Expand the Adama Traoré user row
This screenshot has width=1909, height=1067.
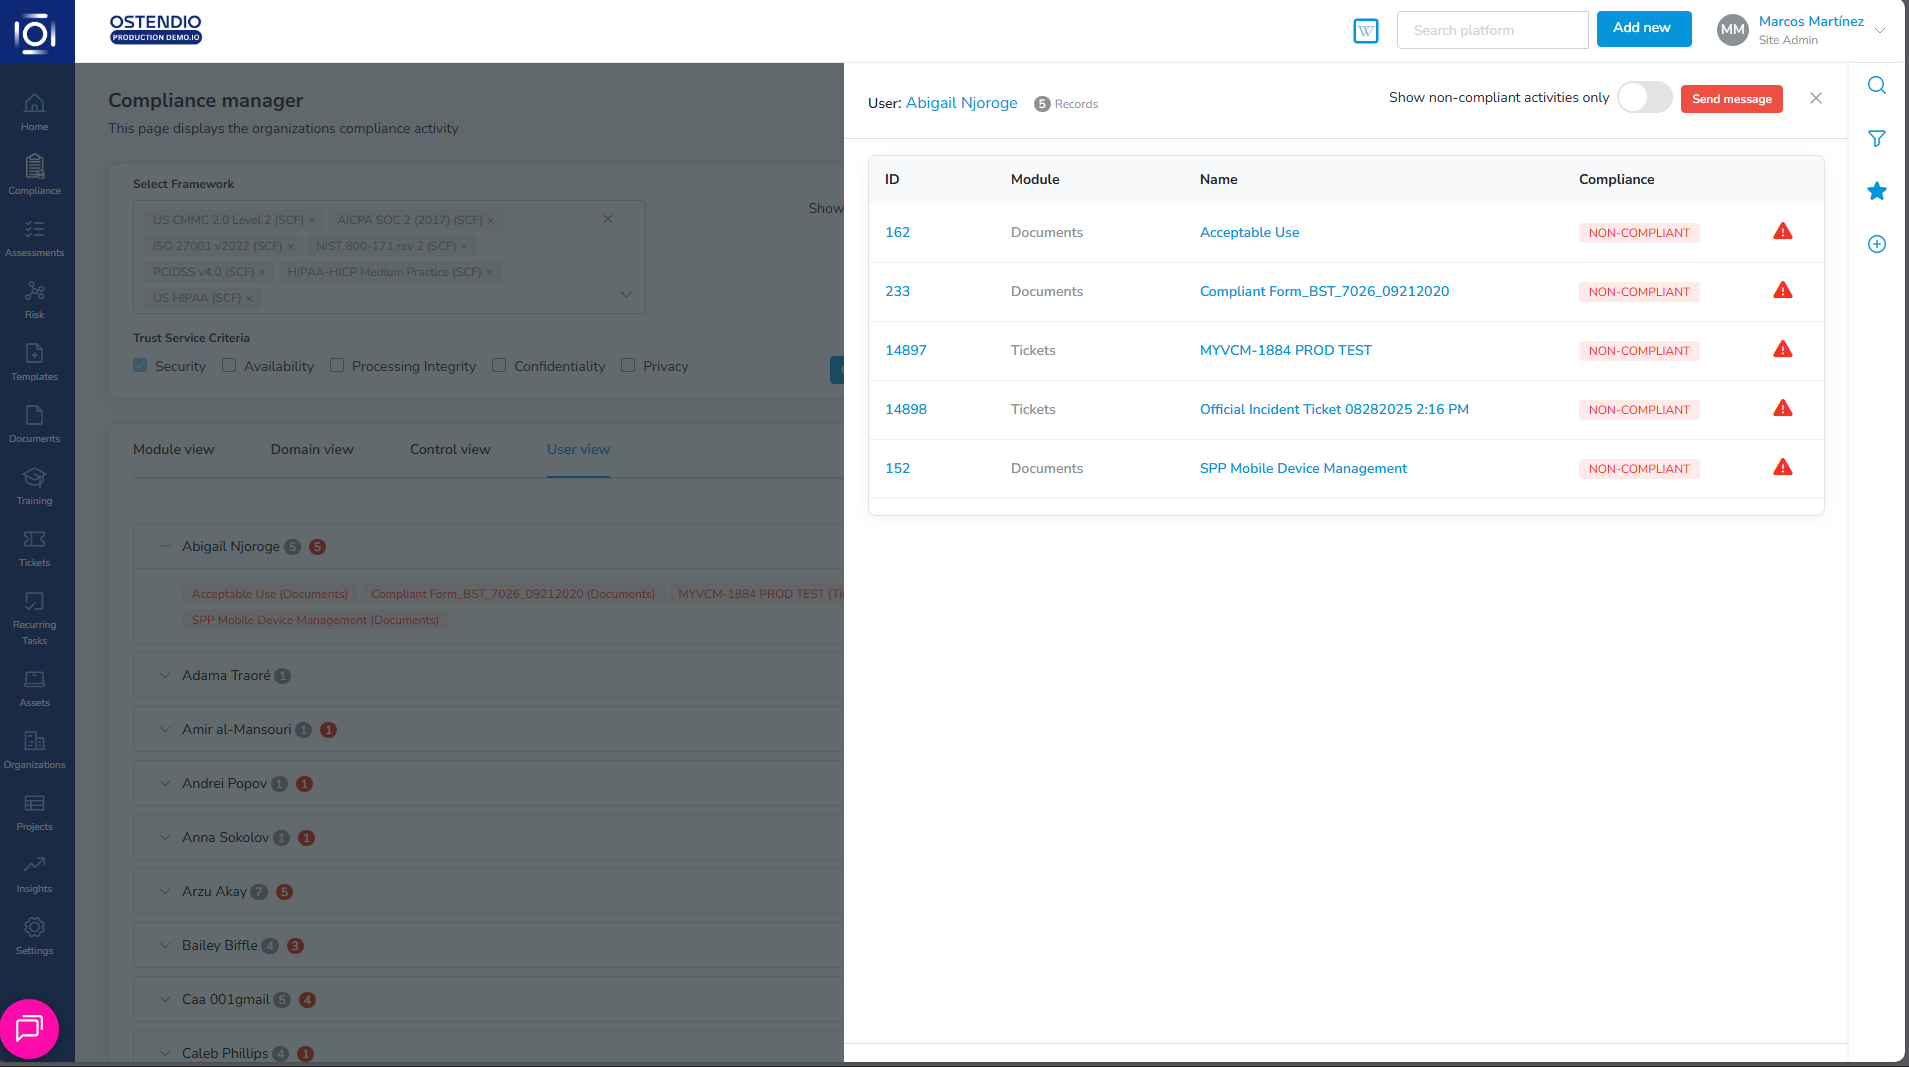coord(165,676)
